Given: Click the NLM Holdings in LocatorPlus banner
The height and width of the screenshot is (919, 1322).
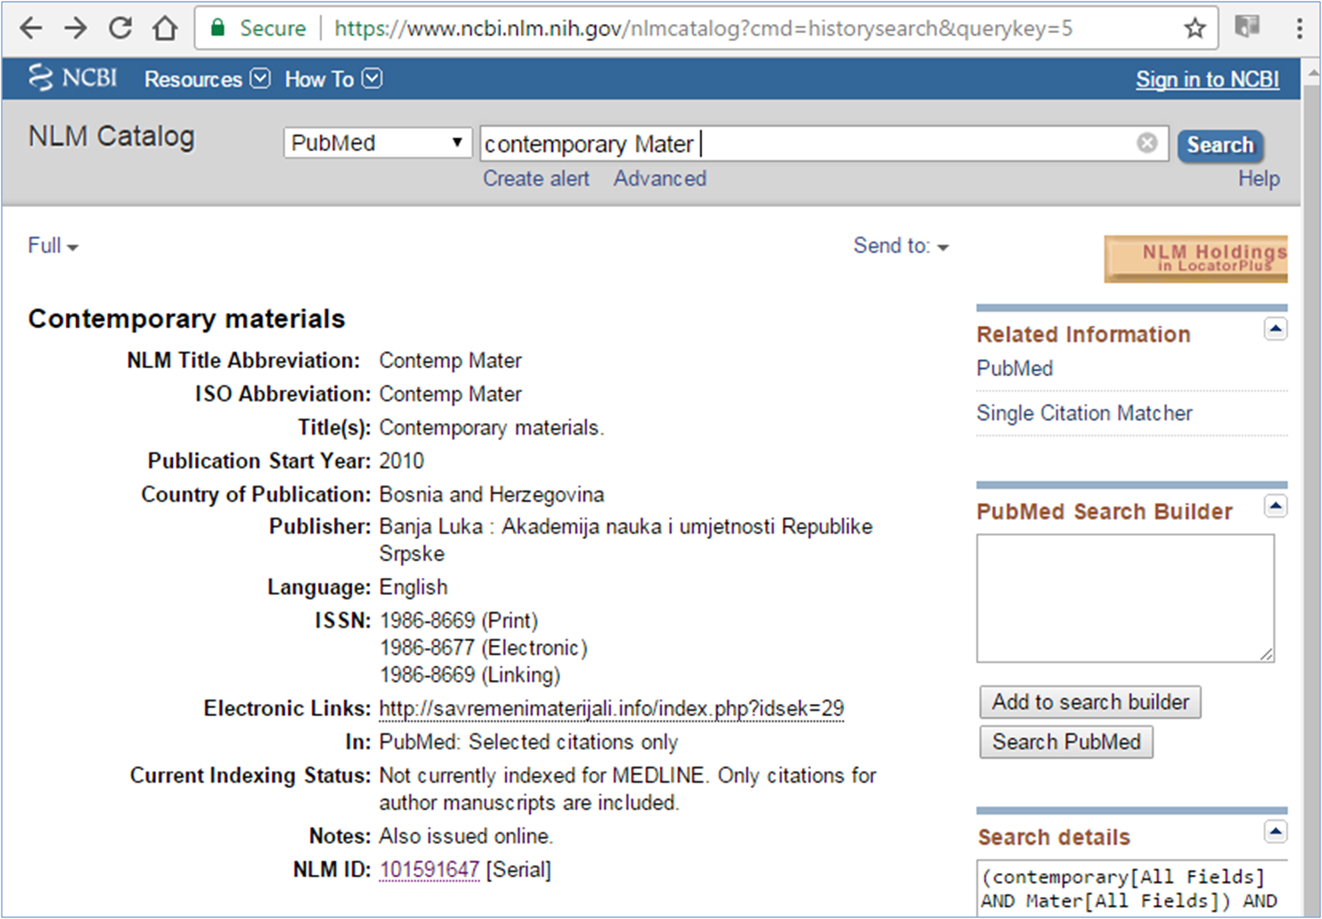Looking at the screenshot, I should [1196, 259].
